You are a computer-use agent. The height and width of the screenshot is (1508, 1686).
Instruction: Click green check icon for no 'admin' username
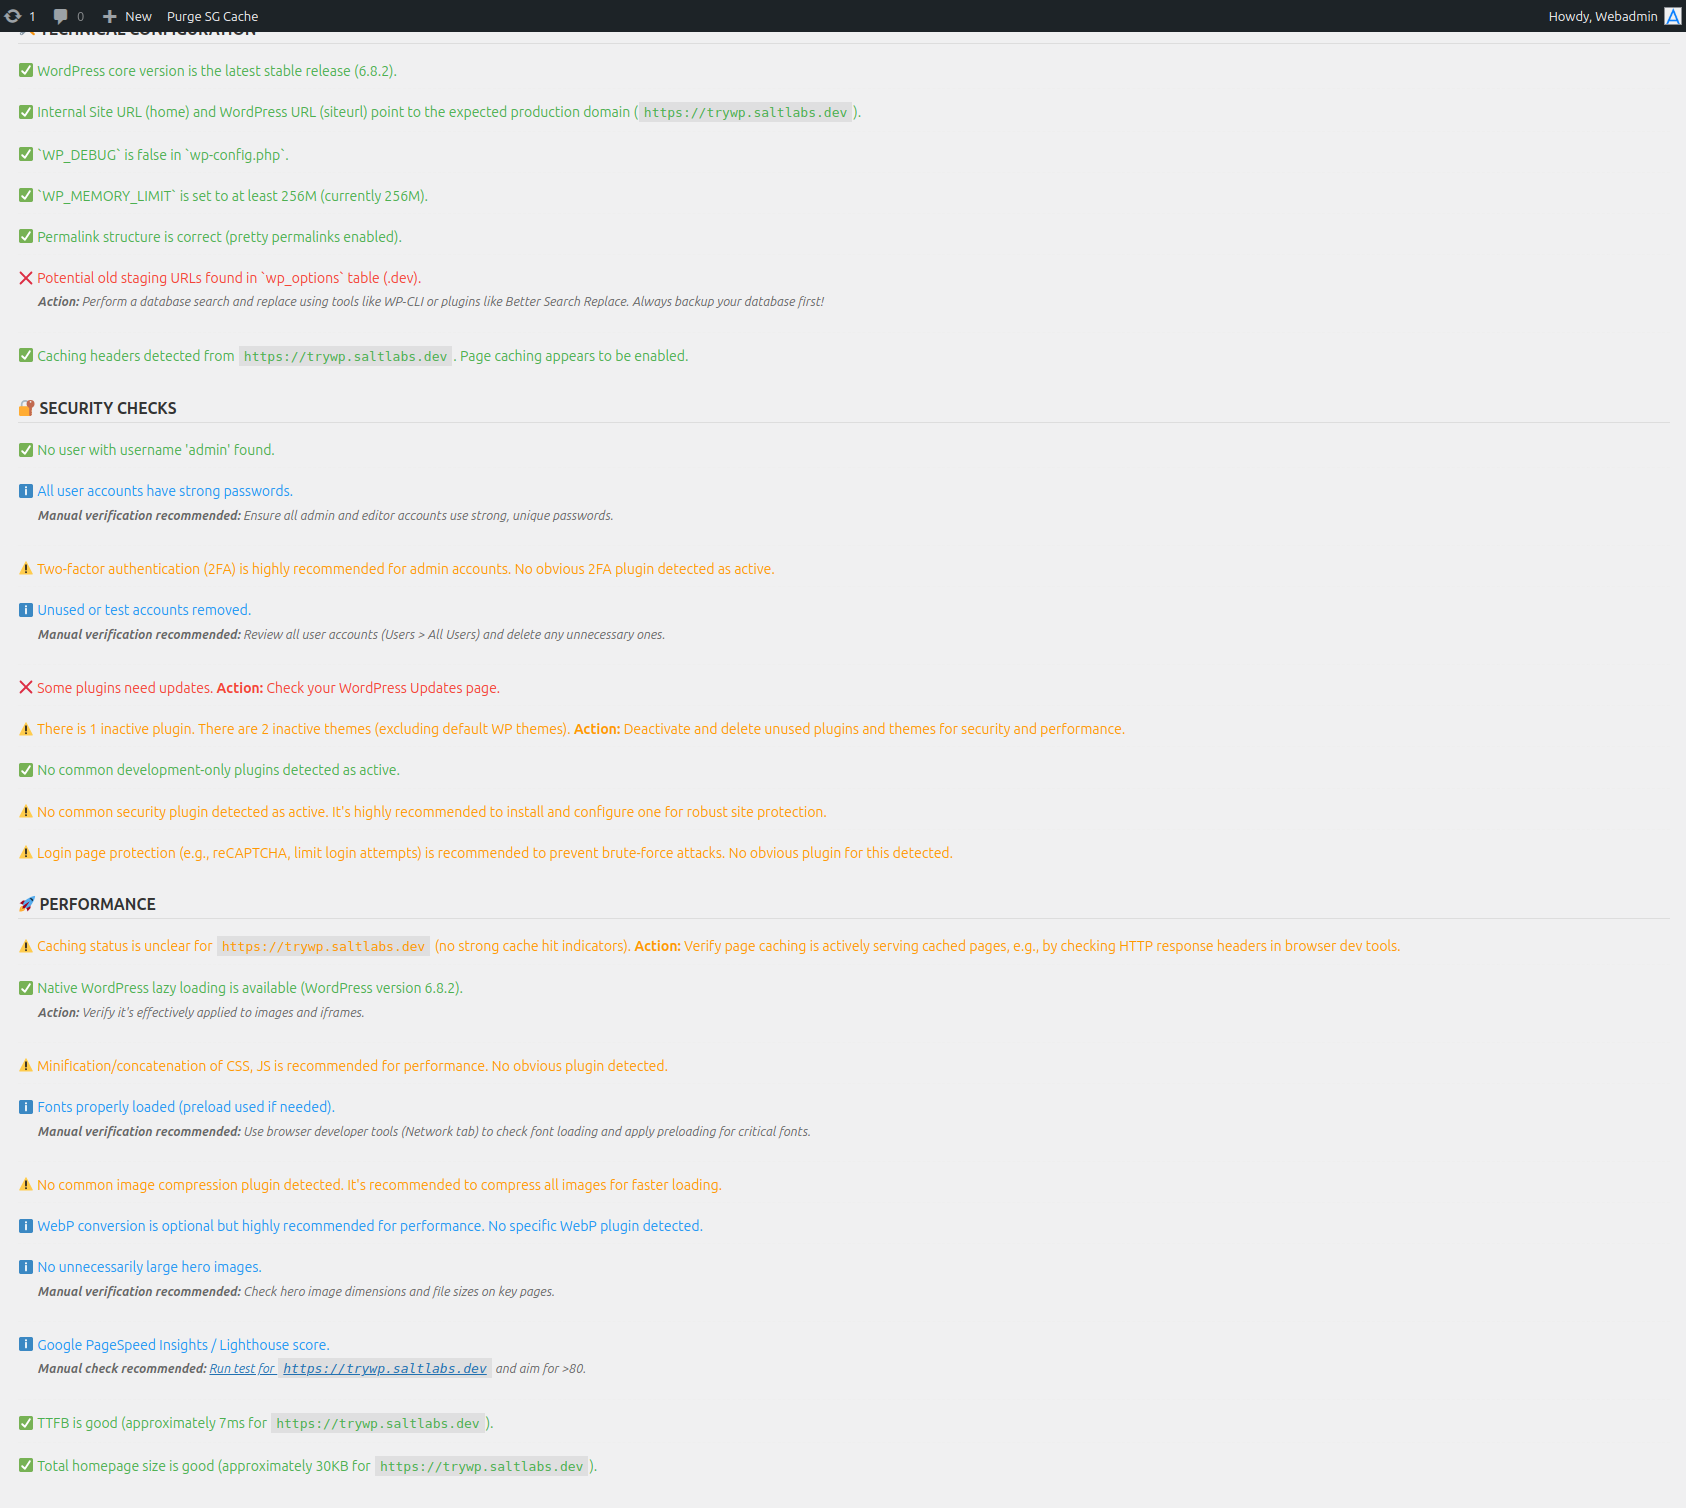[26, 450]
